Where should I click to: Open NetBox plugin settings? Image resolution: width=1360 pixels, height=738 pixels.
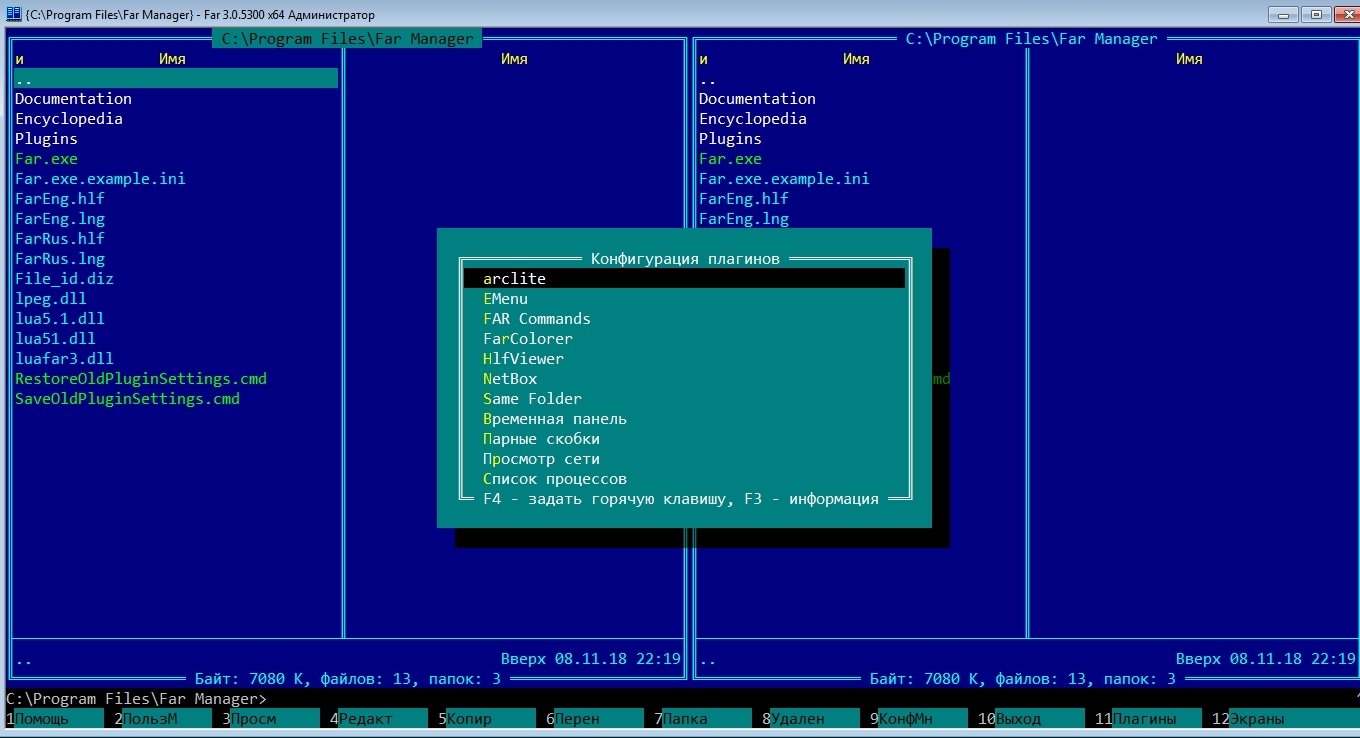click(510, 379)
